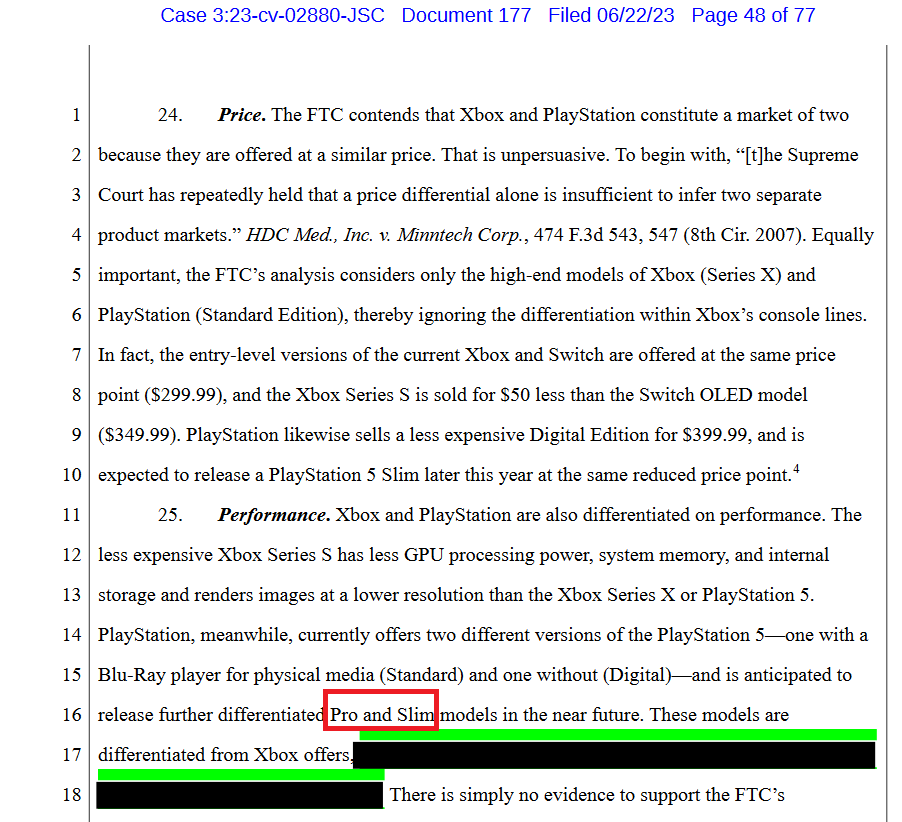Screen dimensions: 902x822
Task: Click 'Supreme' at end of line 2
Action: [x=823, y=155]
